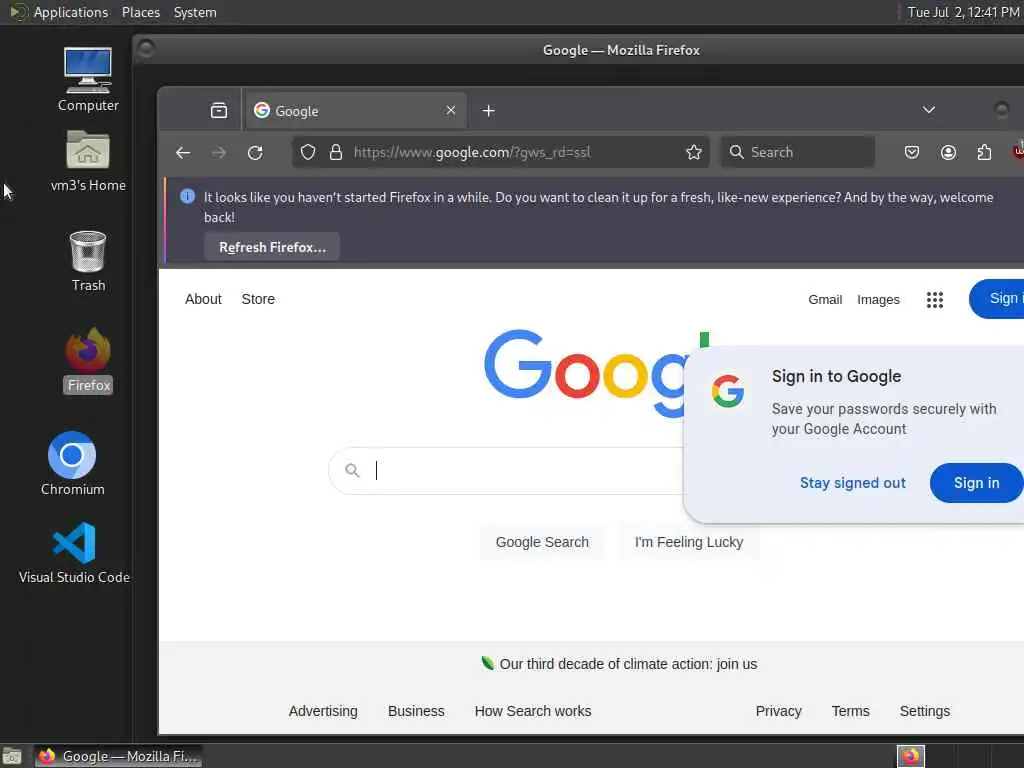
Task: Click the info icon in notification bar
Action: [187, 197]
